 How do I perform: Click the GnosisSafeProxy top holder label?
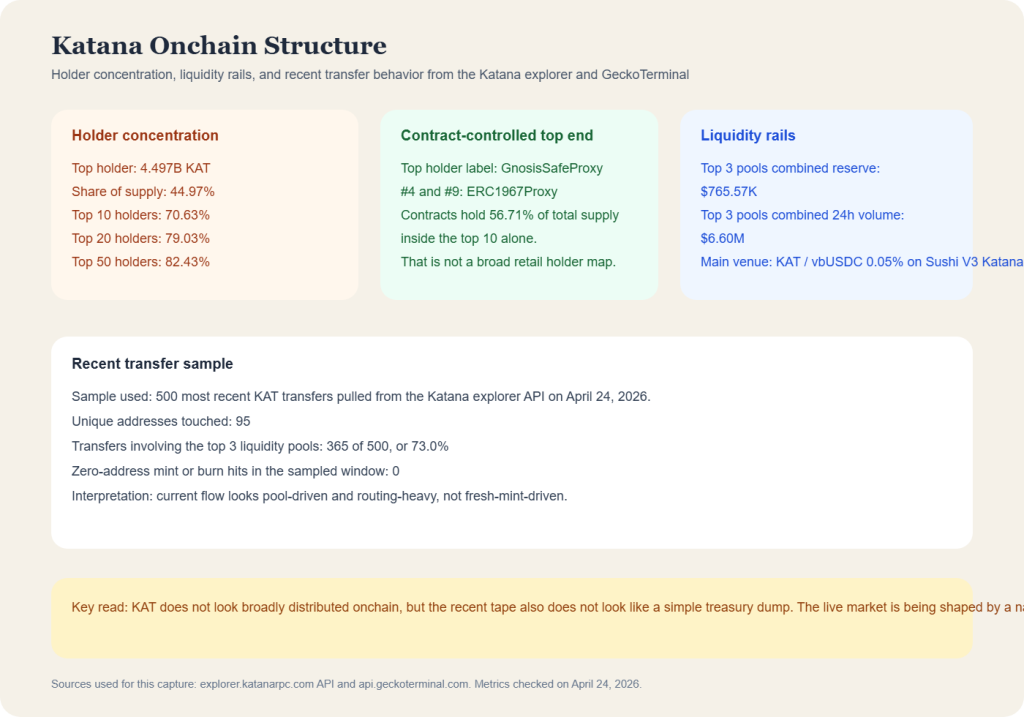coord(501,168)
